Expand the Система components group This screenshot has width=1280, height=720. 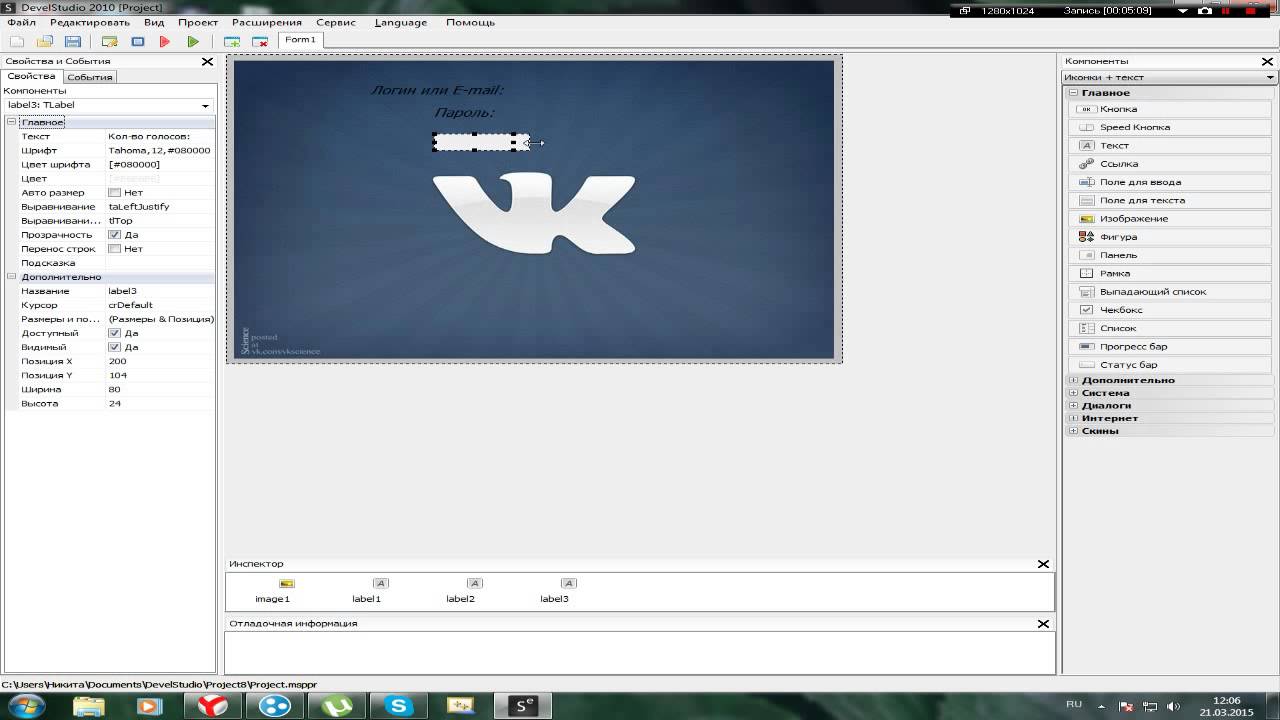[1073, 393]
